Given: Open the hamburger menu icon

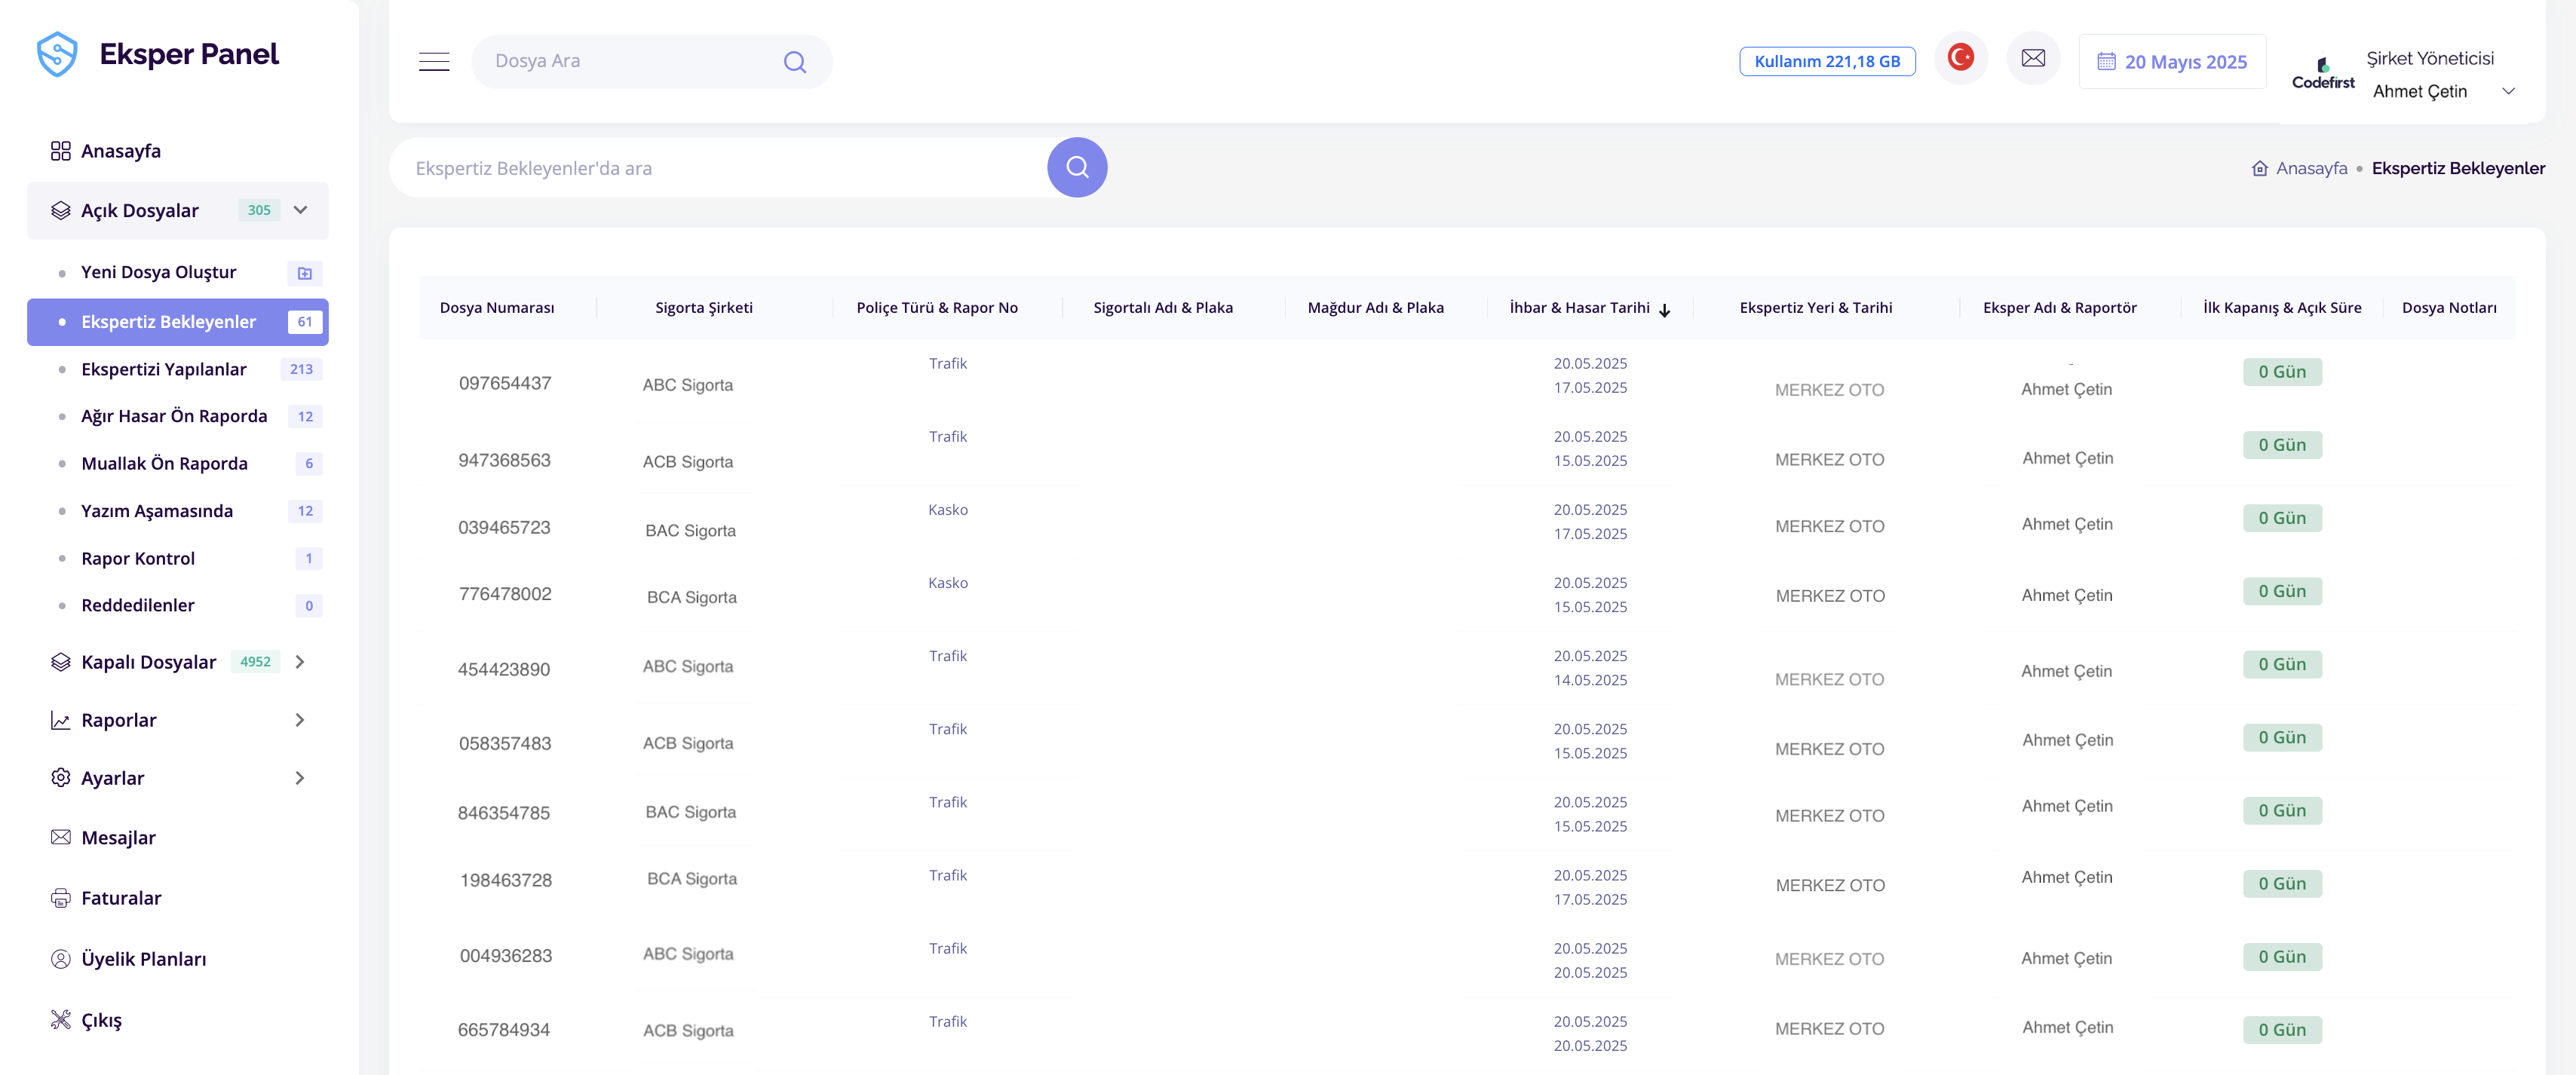Looking at the screenshot, I should [x=434, y=62].
